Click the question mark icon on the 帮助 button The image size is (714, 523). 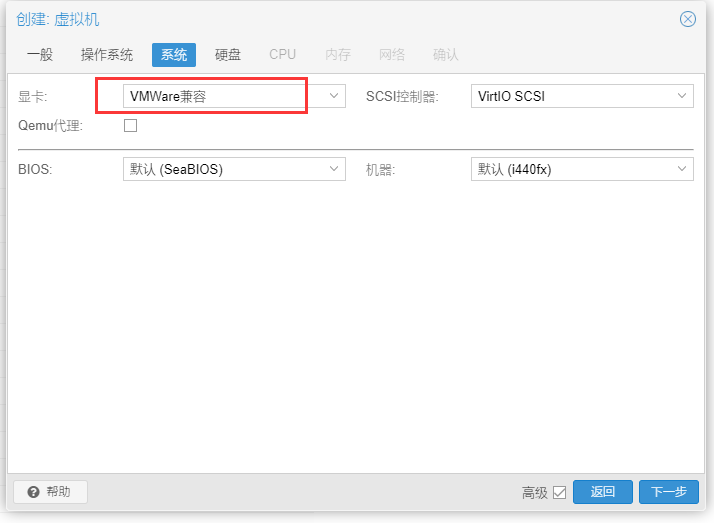(33, 492)
